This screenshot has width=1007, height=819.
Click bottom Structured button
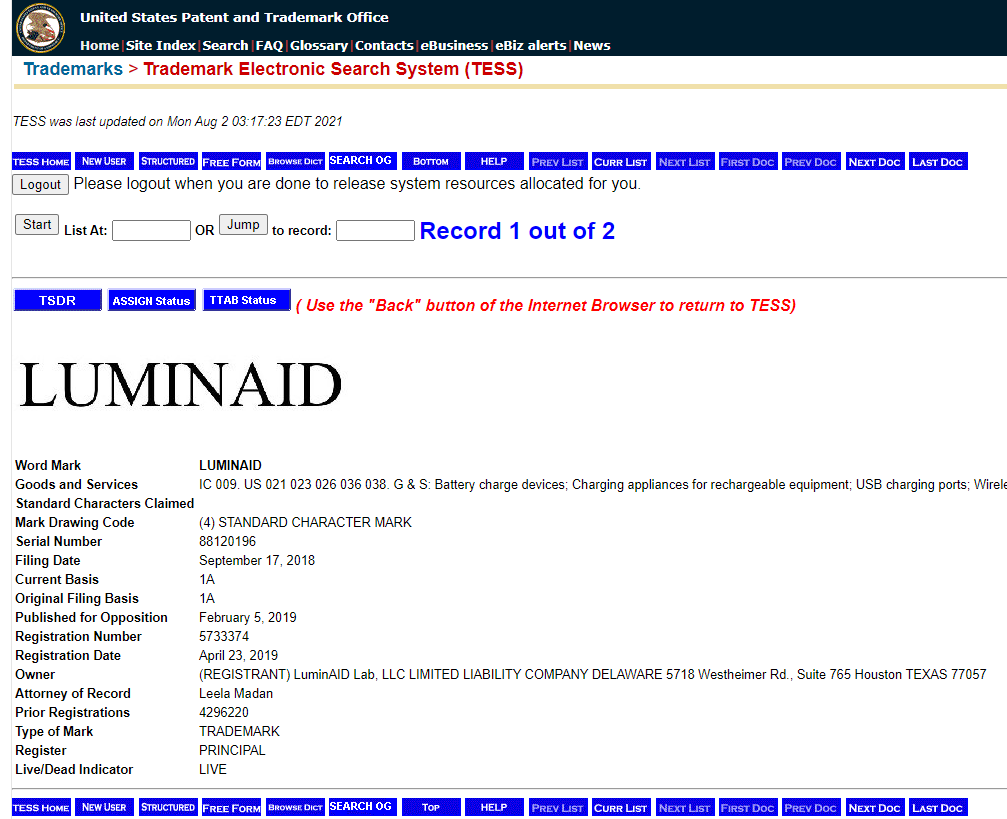[168, 807]
